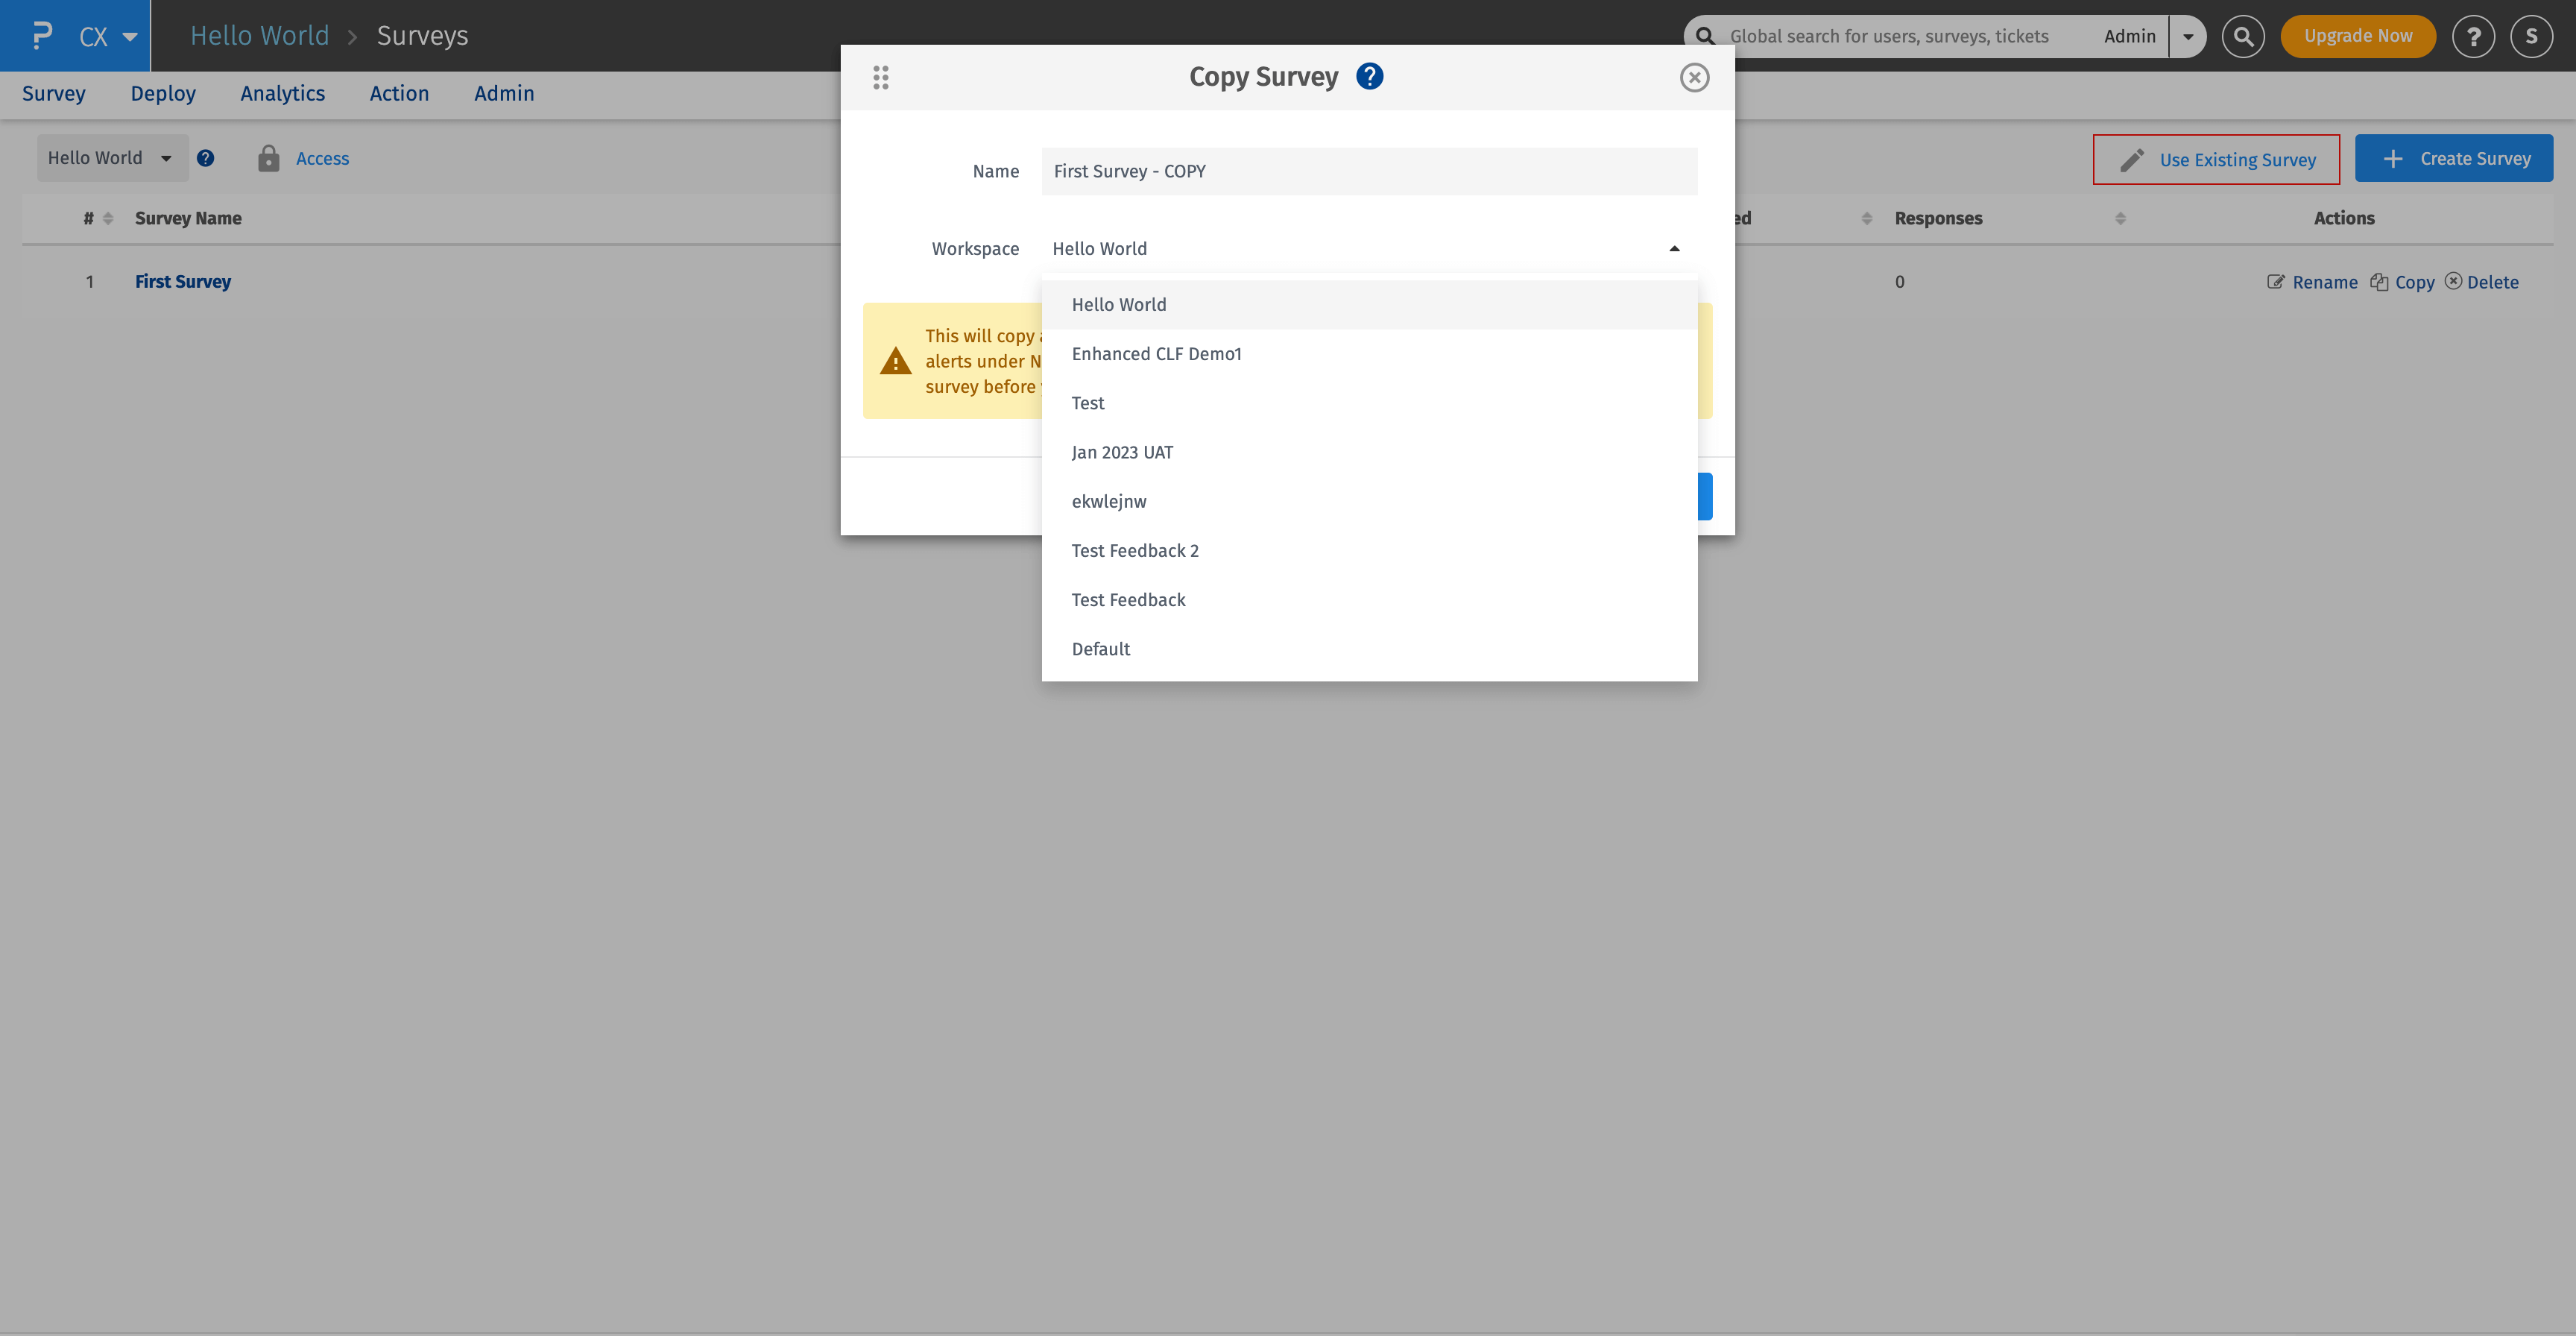
Task: Click the Copy icon for First Survey
Action: [2380, 282]
